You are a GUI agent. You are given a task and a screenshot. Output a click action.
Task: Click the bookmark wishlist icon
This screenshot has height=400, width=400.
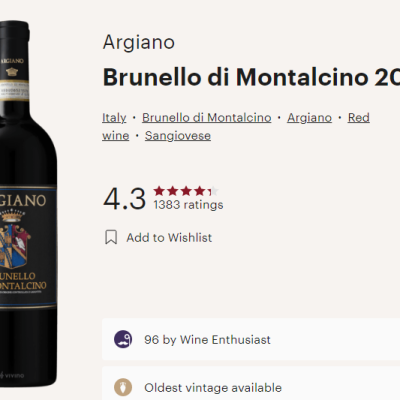(x=111, y=237)
